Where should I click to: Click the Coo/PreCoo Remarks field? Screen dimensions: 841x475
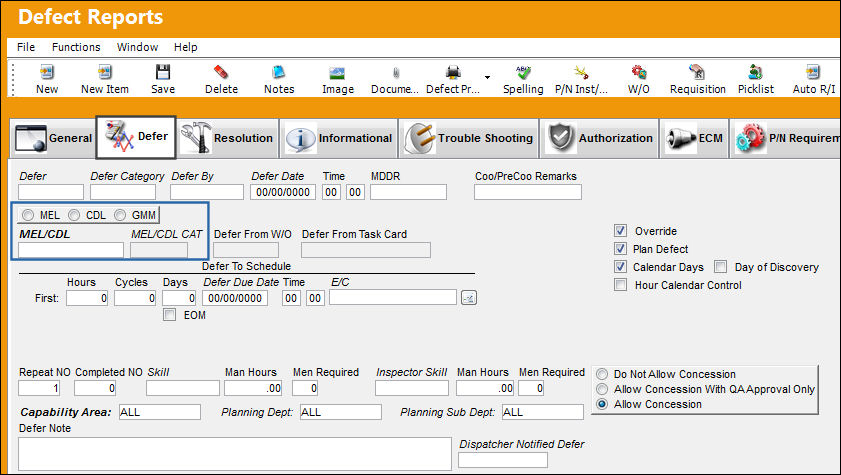coord(528,192)
